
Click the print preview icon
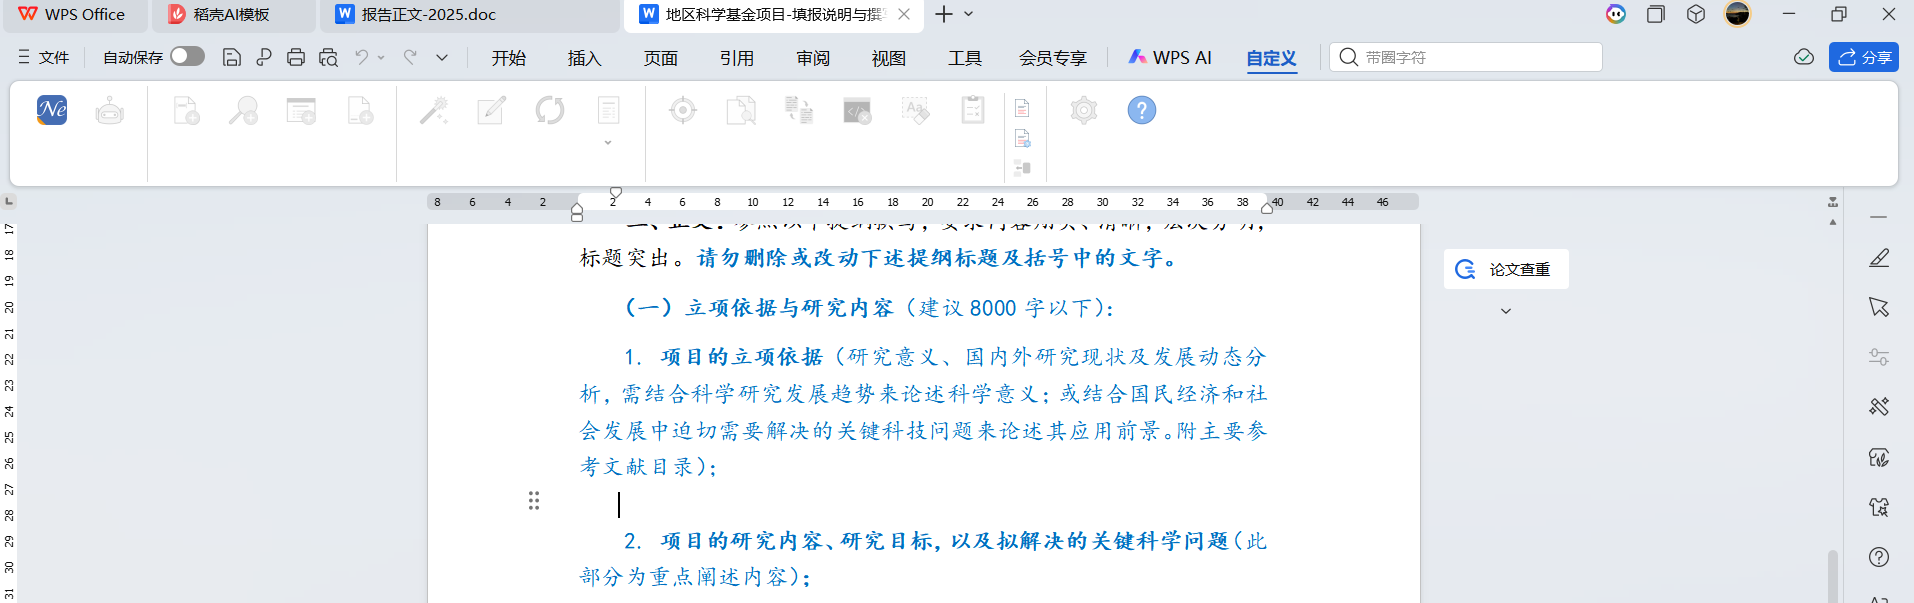328,58
